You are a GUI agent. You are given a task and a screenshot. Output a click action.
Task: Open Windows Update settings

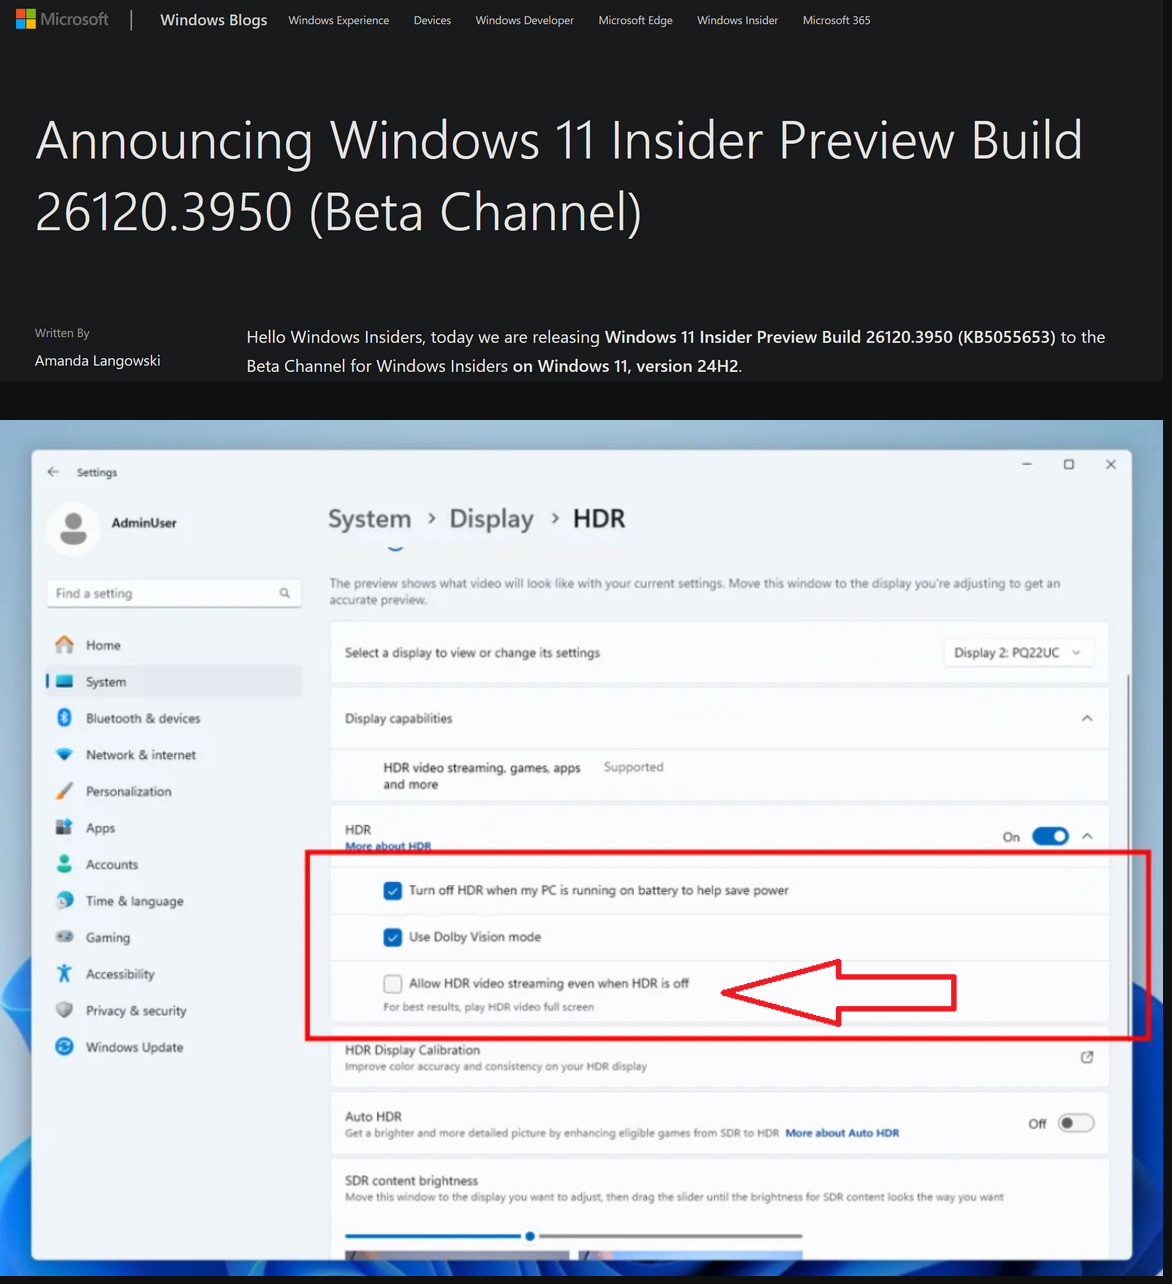[134, 1046]
